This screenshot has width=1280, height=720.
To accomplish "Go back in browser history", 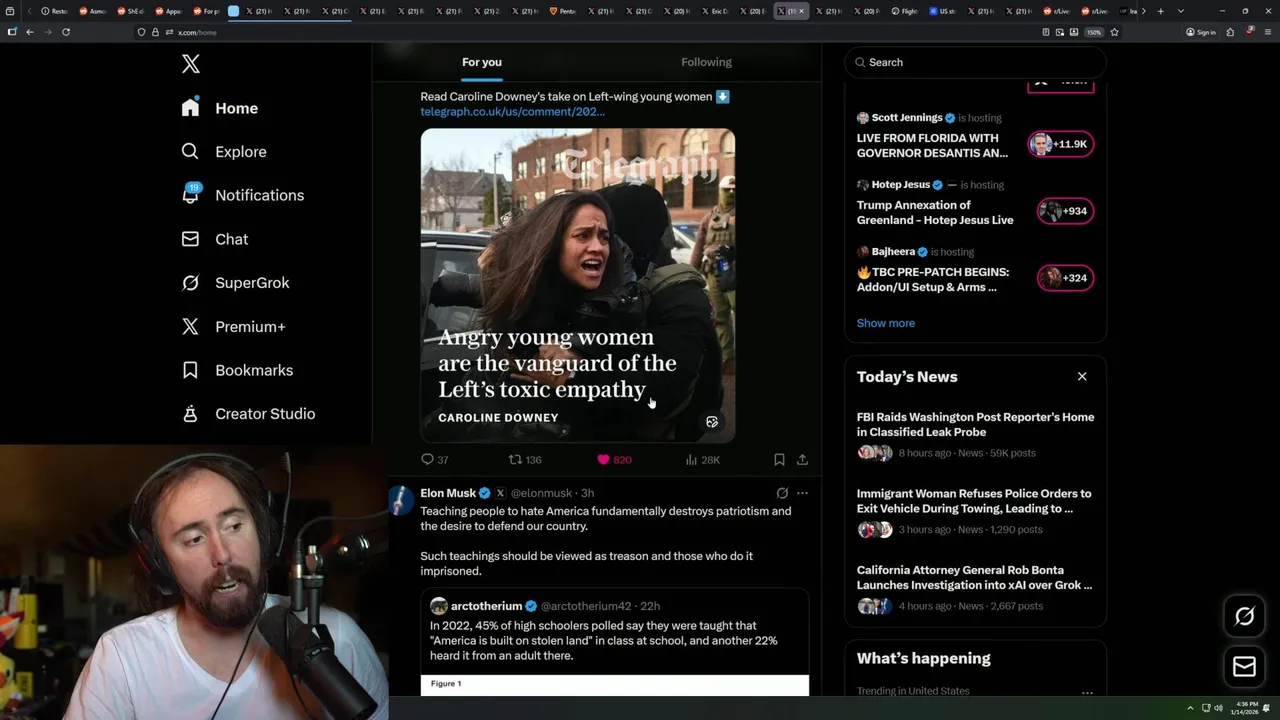I will click(30, 32).
